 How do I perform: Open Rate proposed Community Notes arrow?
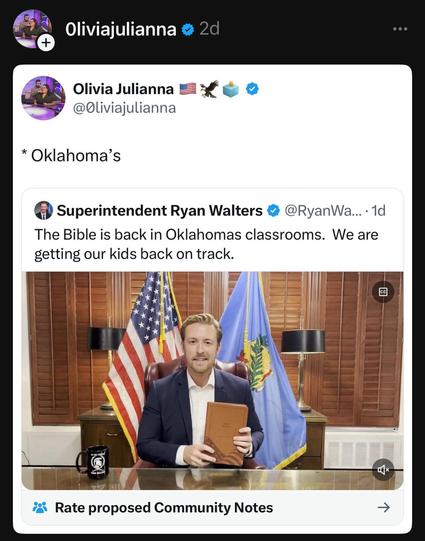click(384, 508)
